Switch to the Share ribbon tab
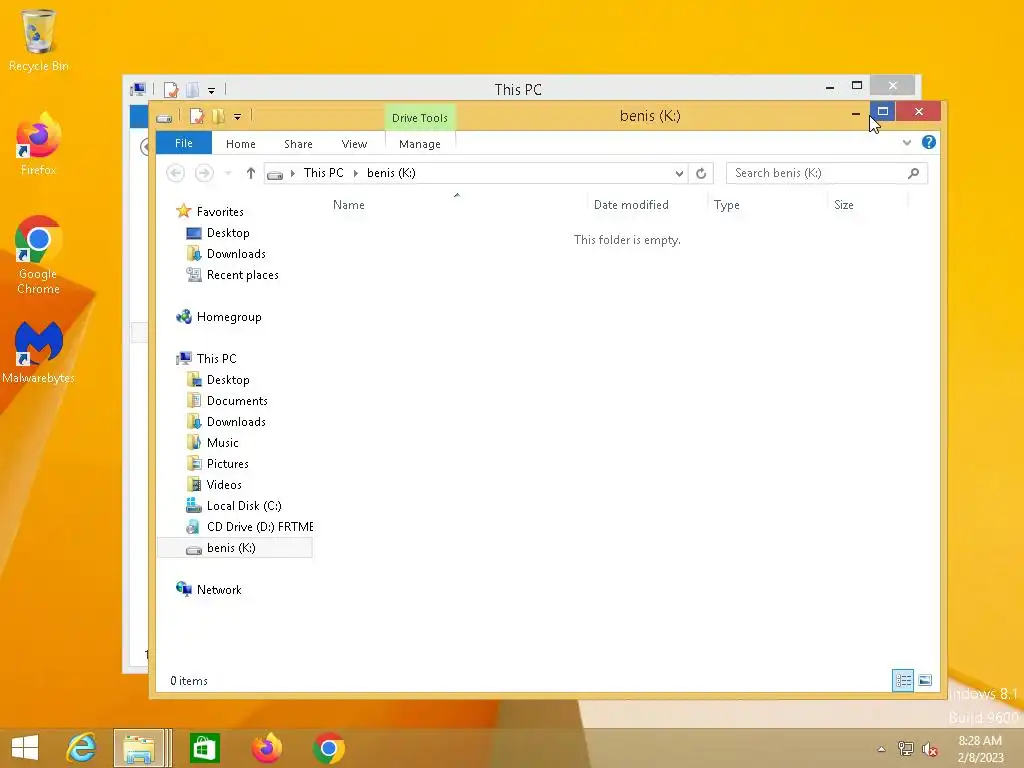 point(298,144)
